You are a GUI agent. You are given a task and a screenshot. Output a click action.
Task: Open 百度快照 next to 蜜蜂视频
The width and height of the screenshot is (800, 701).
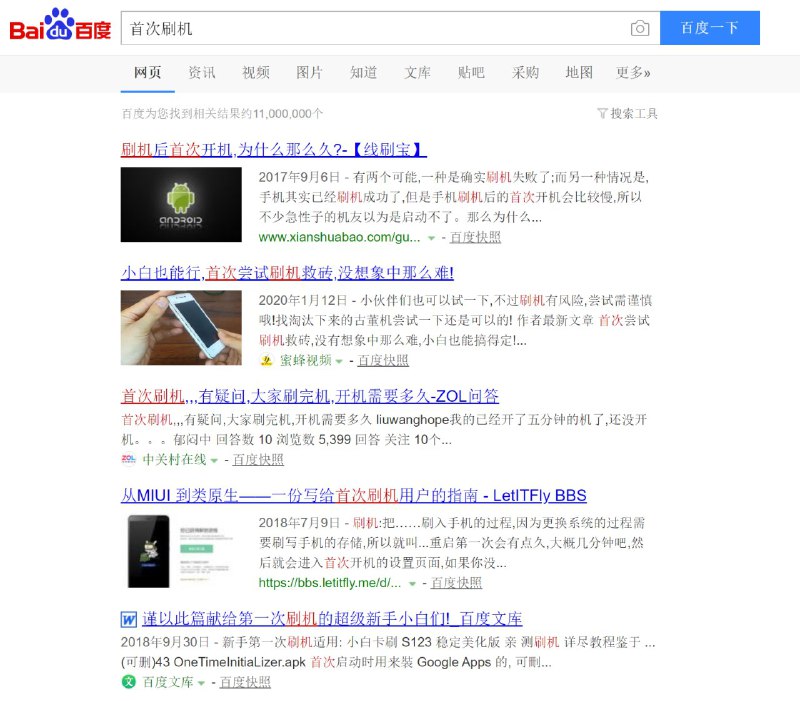383,361
